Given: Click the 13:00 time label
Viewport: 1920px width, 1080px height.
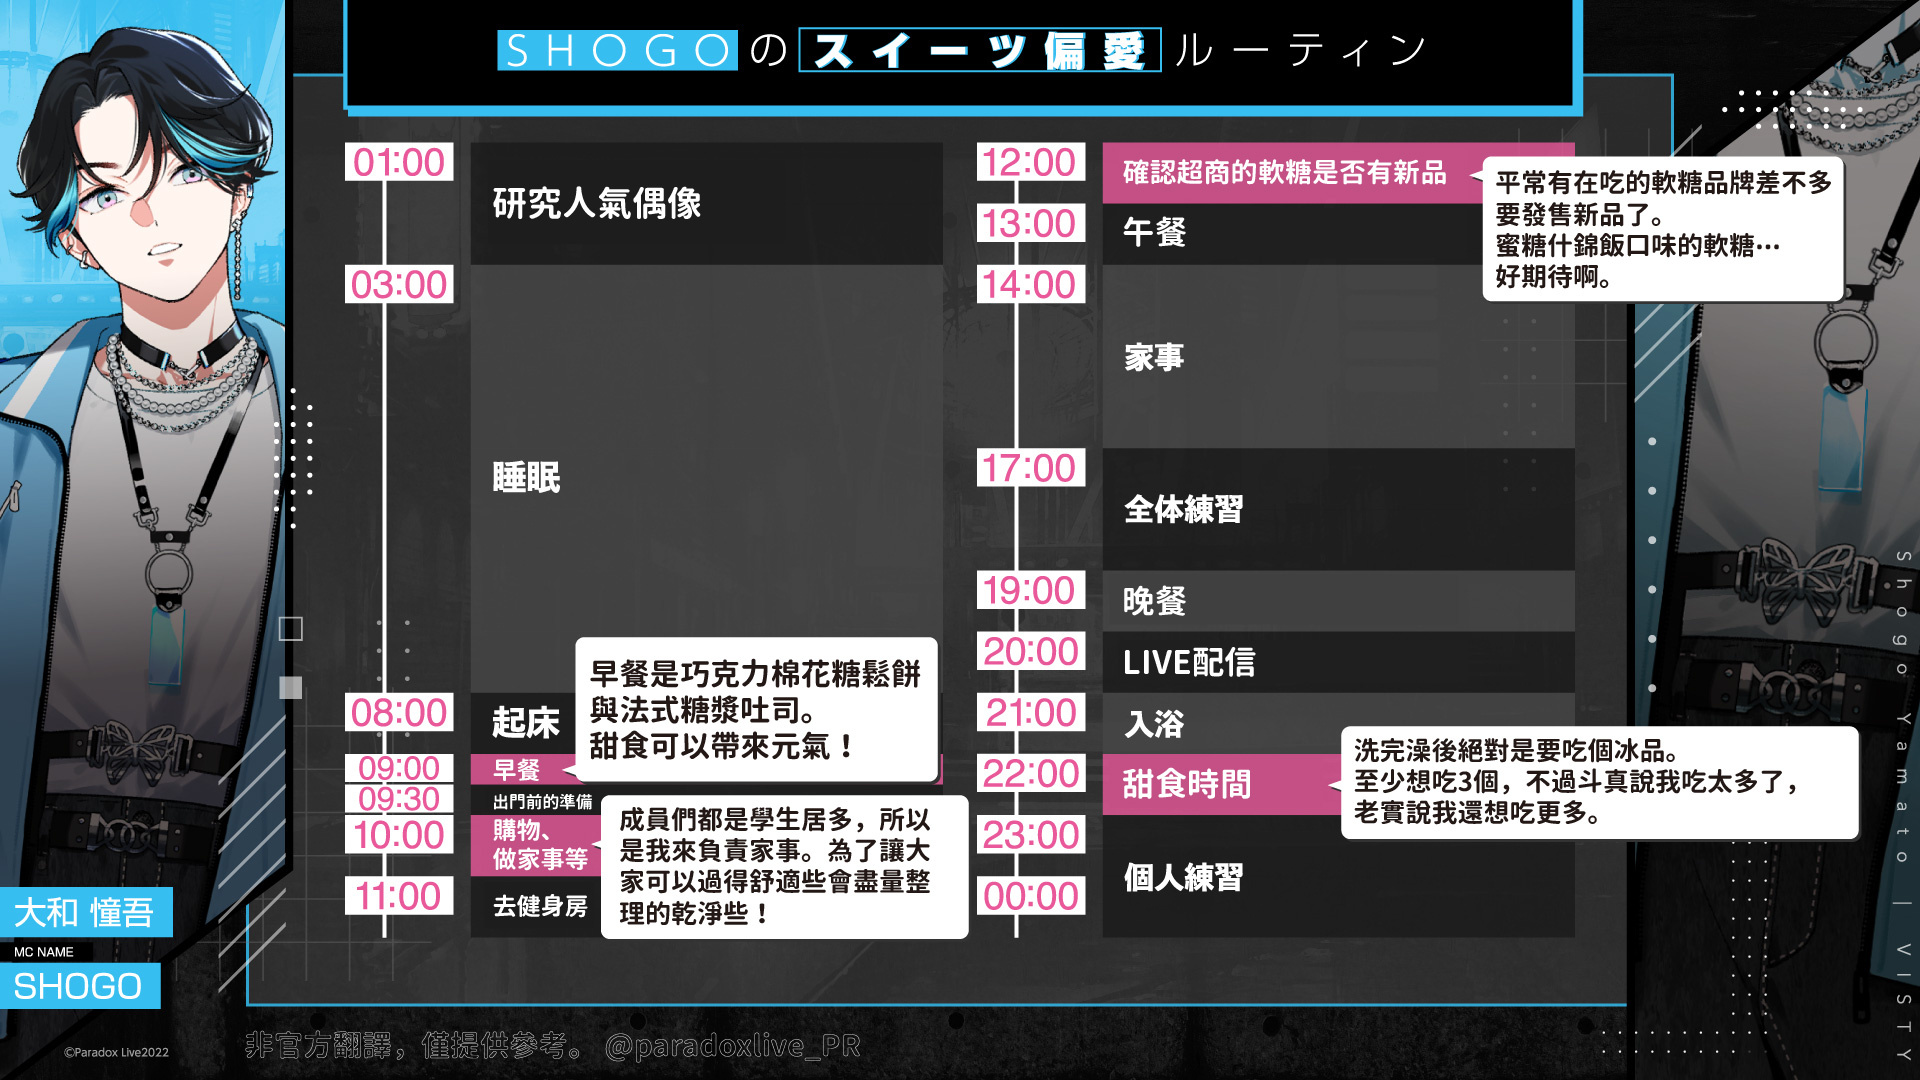Looking at the screenshot, I should coord(1031,223).
